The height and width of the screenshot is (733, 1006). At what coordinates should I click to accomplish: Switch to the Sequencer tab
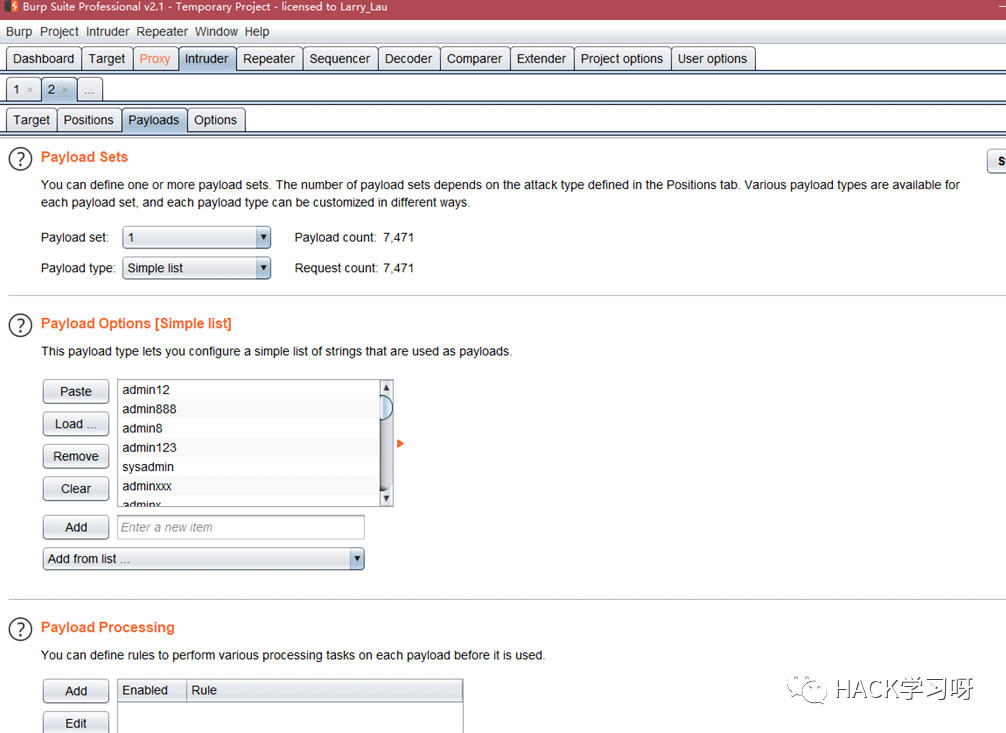[x=340, y=58]
